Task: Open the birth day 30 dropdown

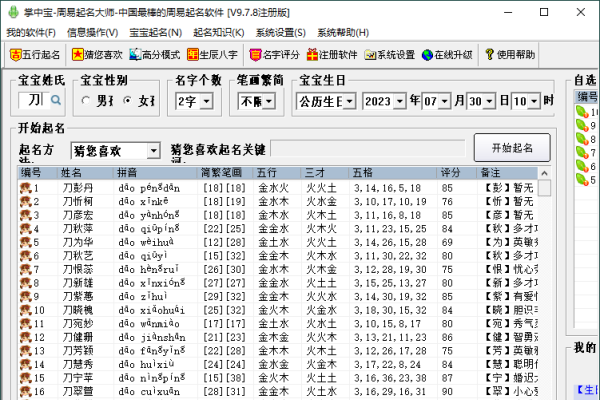Action: point(489,101)
